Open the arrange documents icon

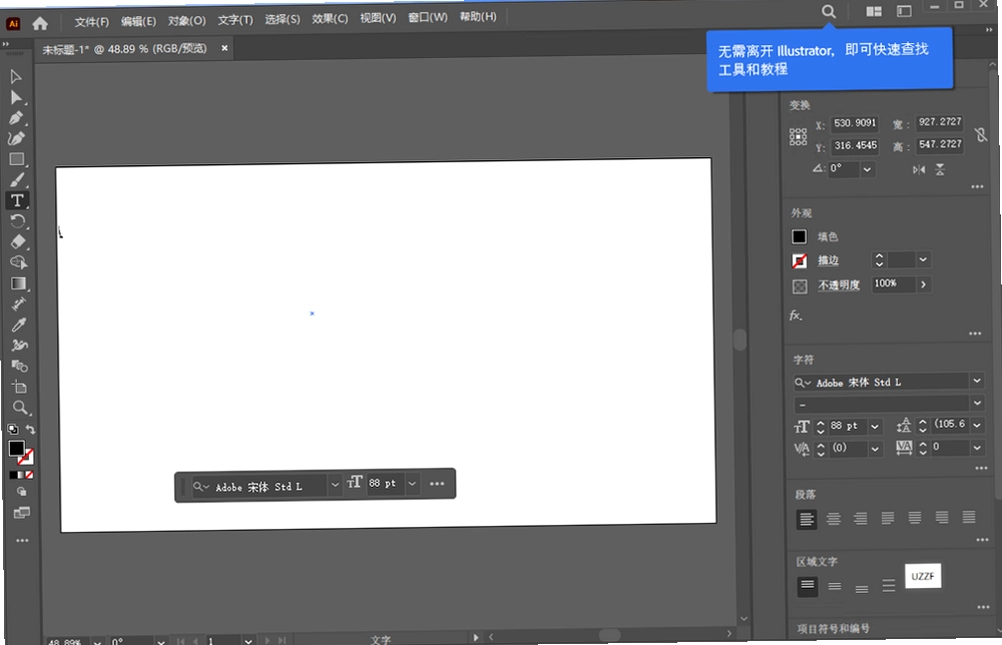coord(874,12)
